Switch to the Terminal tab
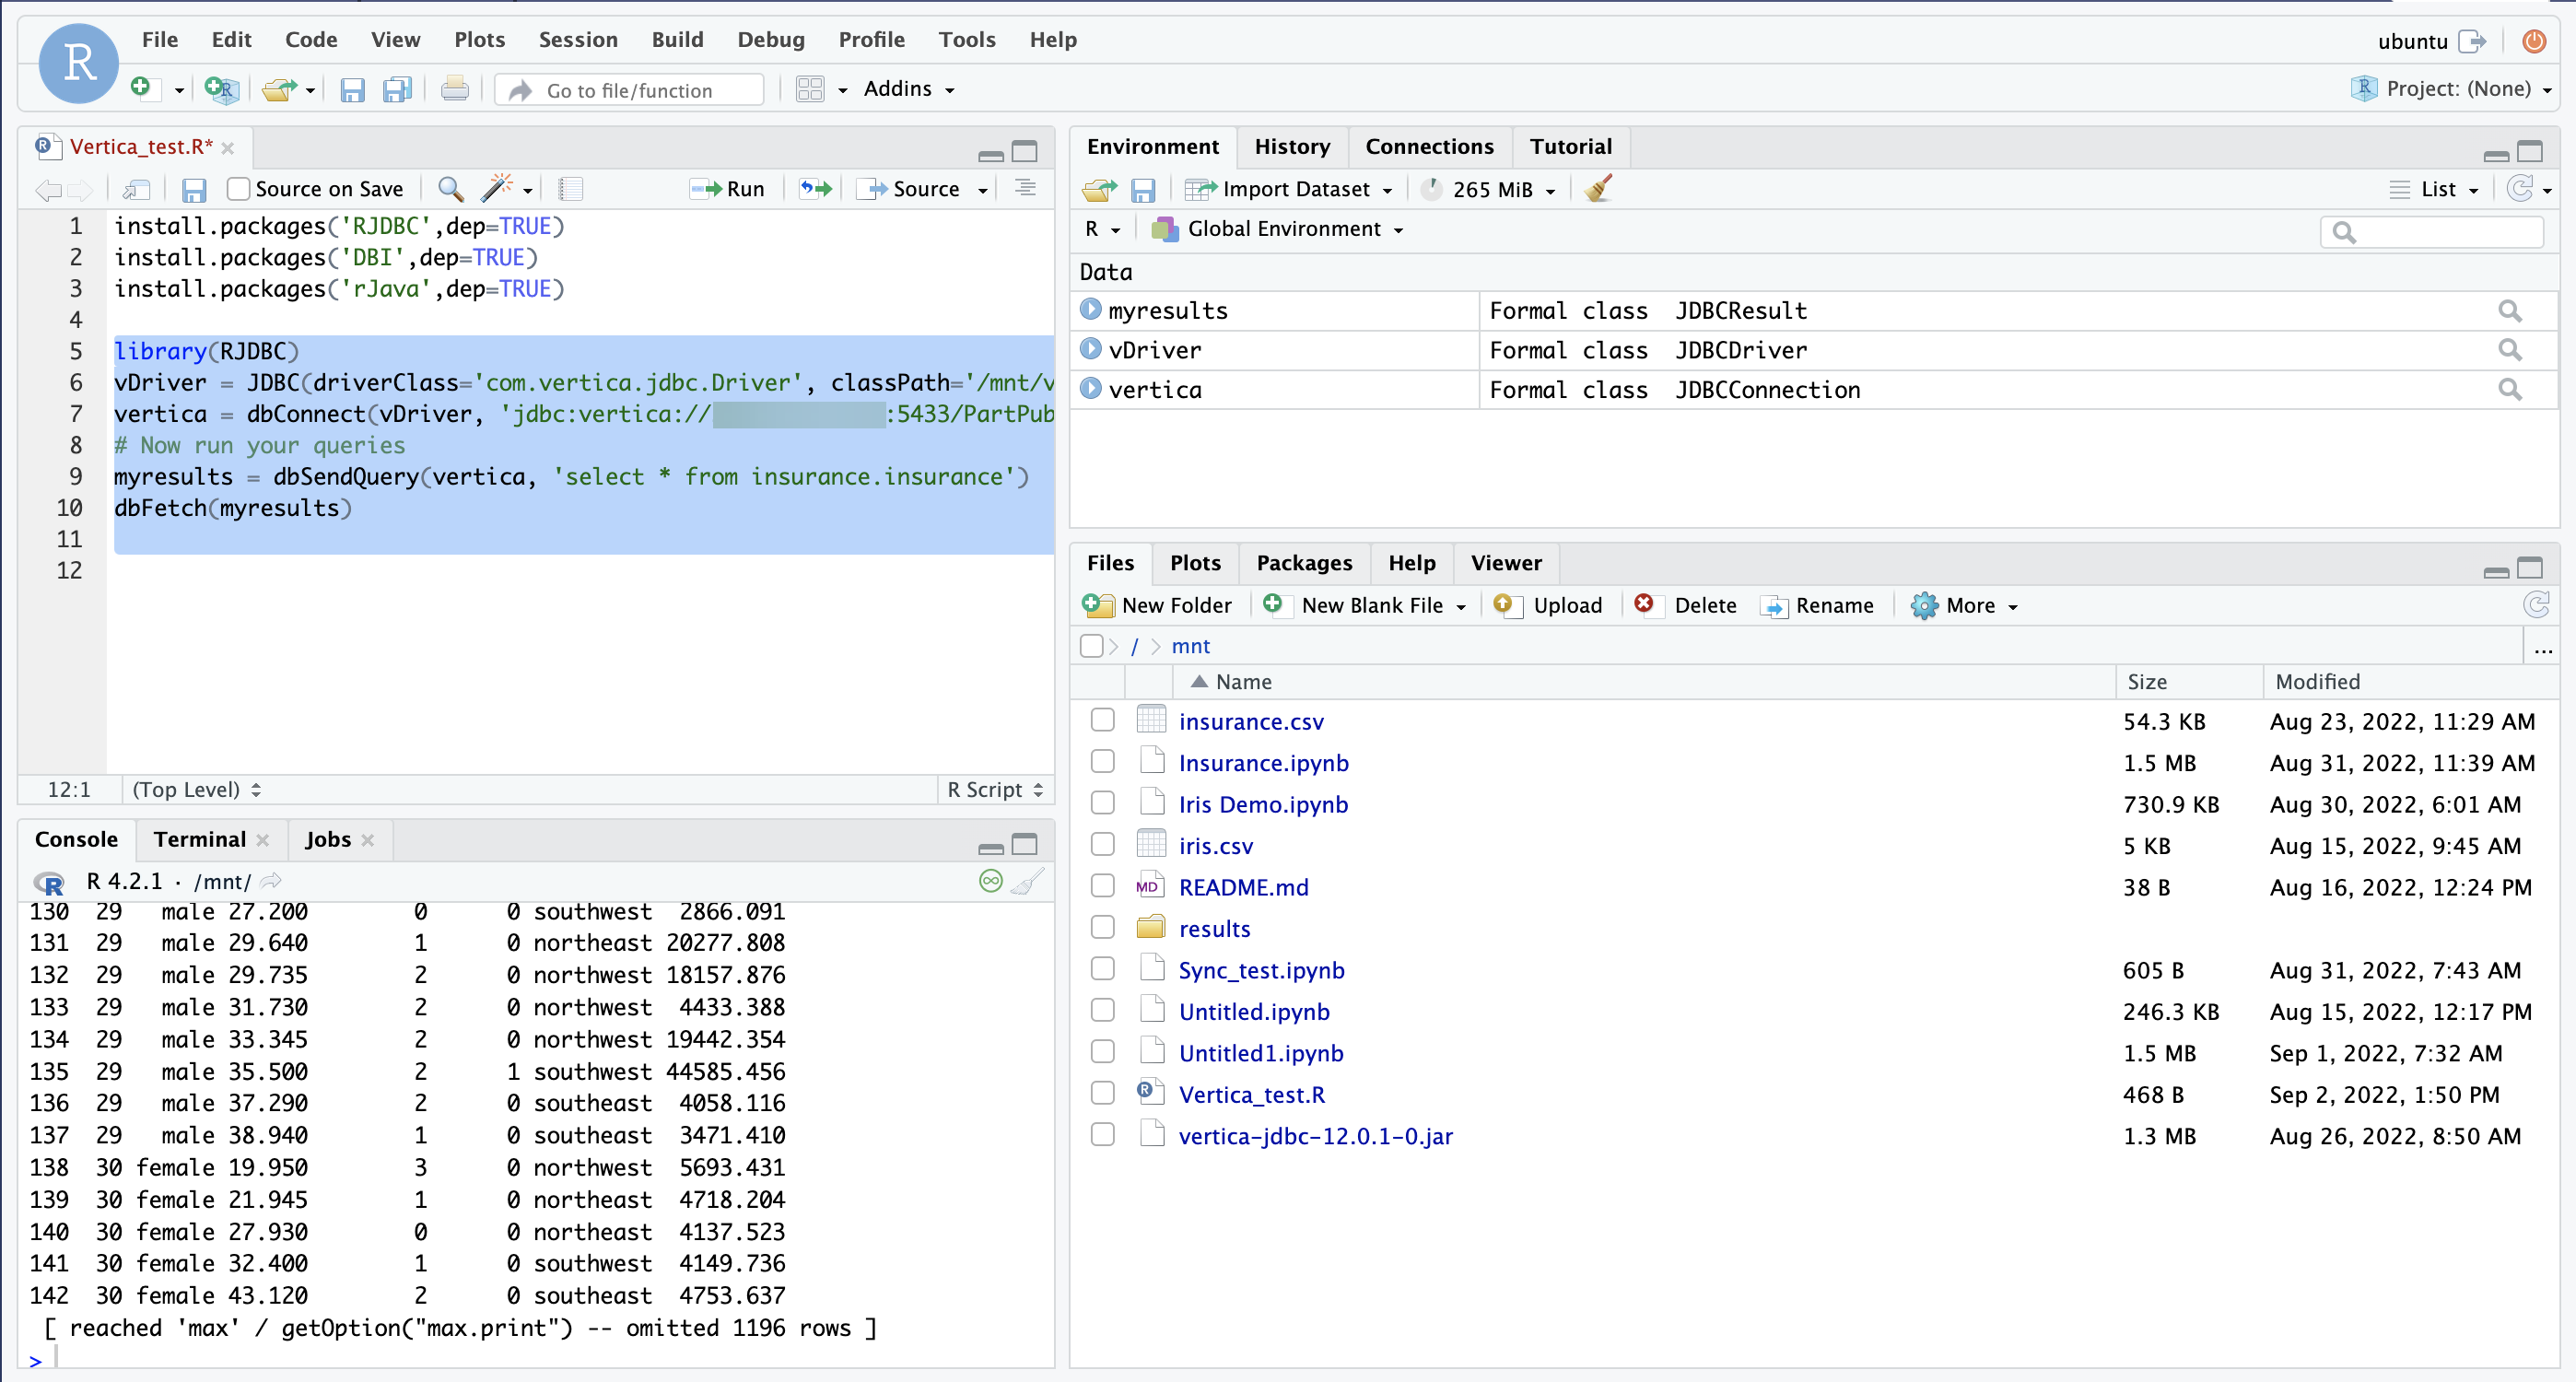Image resolution: width=2576 pixels, height=1382 pixels. pyautogui.click(x=200, y=839)
